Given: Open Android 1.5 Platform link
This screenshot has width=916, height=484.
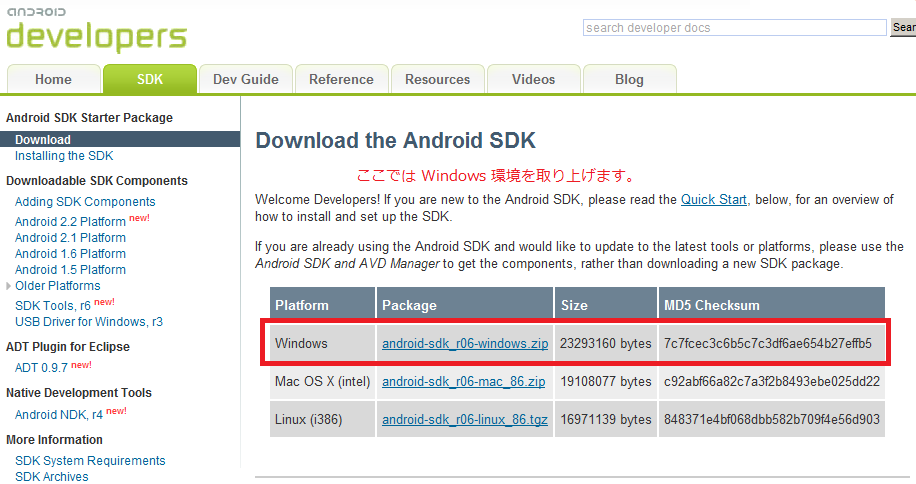Looking at the screenshot, I should pos(70,270).
